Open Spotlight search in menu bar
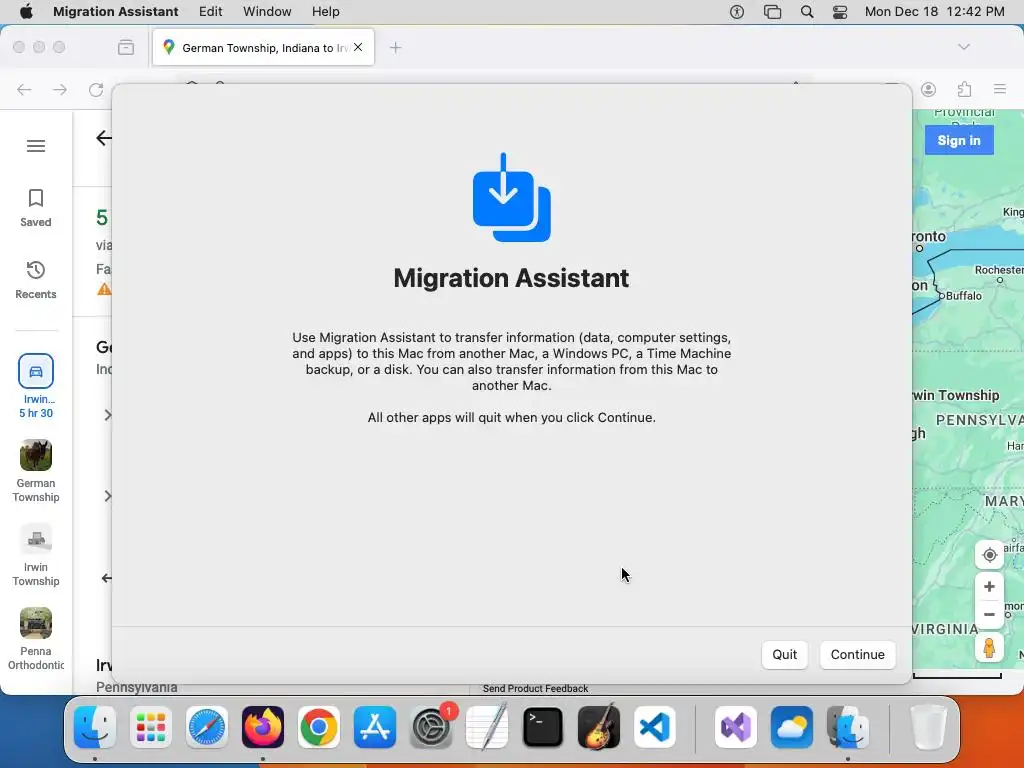This screenshot has width=1024, height=768. click(x=807, y=12)
